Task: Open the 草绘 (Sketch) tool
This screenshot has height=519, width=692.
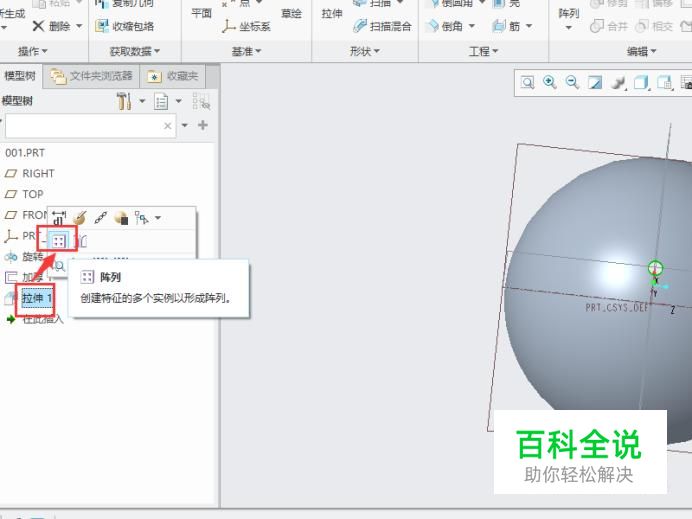Action: pos(291,13)
